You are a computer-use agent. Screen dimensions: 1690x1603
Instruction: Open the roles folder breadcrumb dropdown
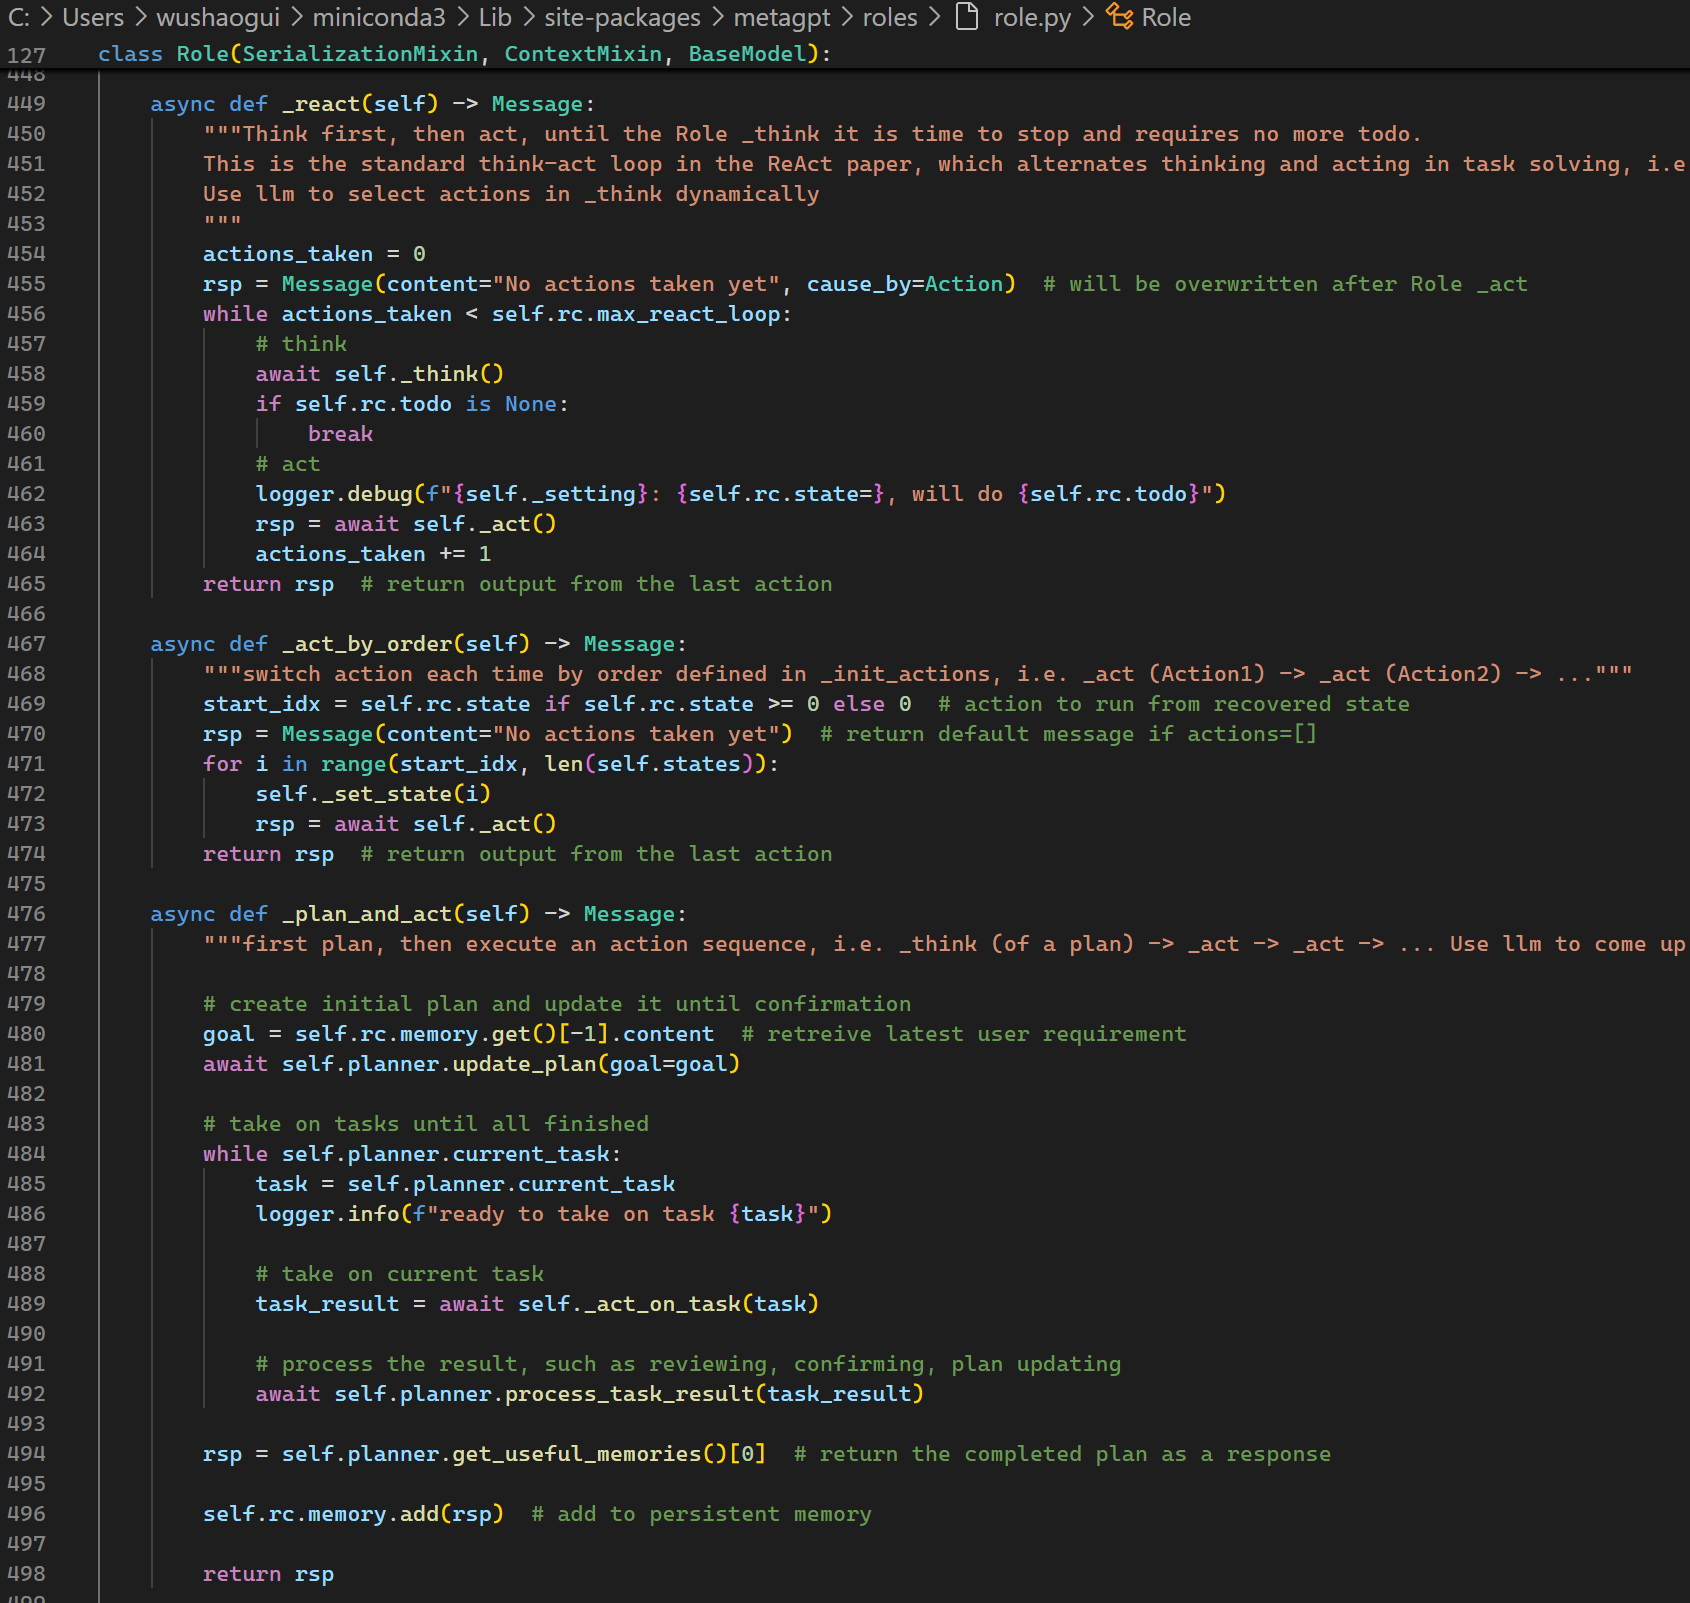pos(888,17)
